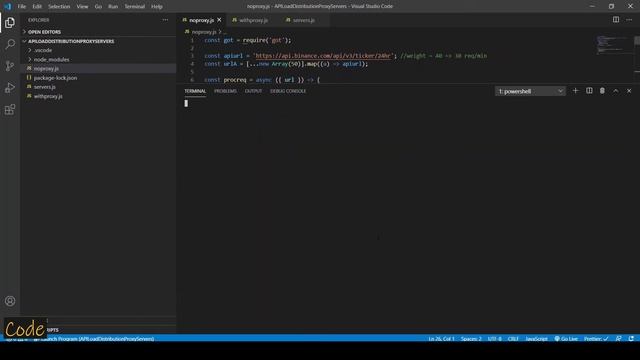Open the Run menu

pyautogui.click(x=113, y=7)
